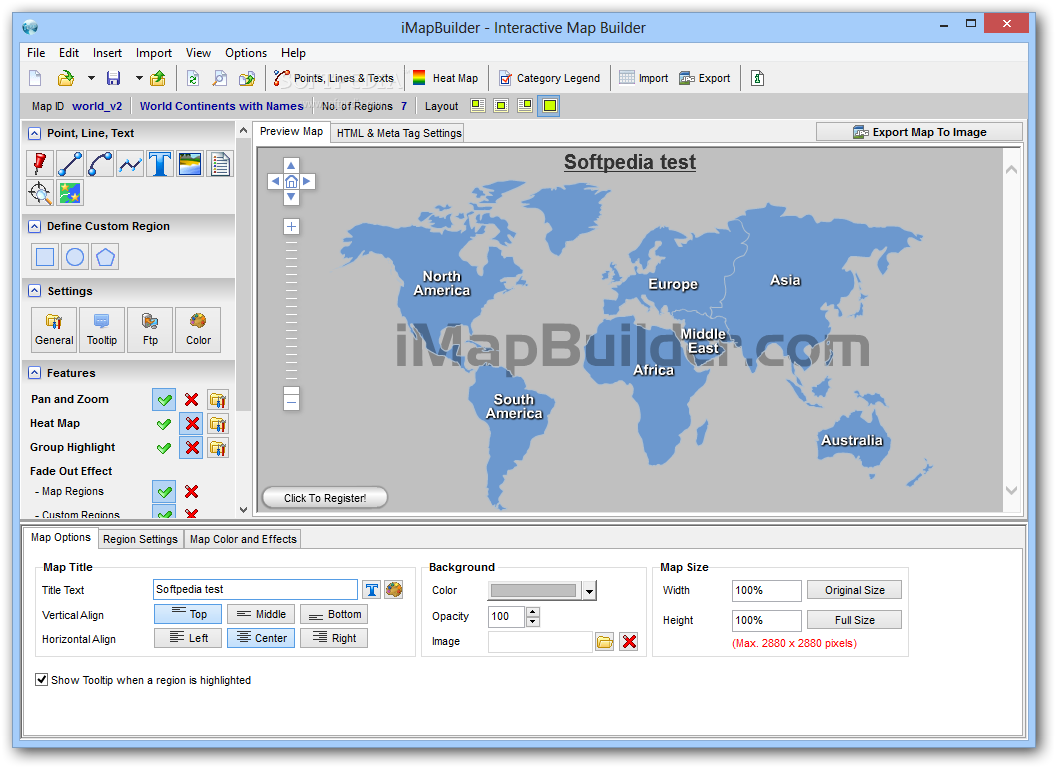Collapse Define Custom Region section
Image resolution: width=1056 pixels, height=768 pixels.
[34, 226]
